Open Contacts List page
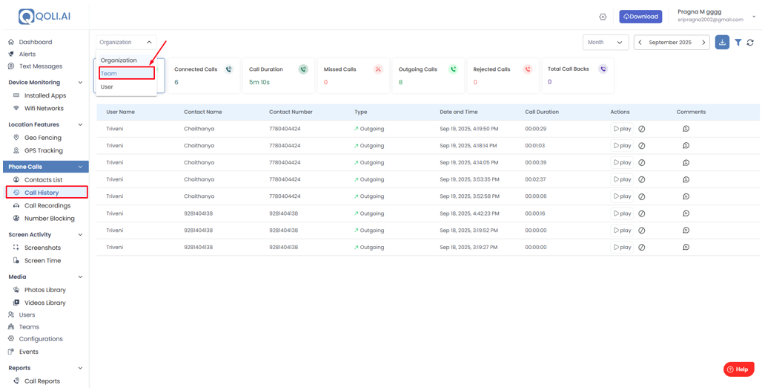 (43, 180)
